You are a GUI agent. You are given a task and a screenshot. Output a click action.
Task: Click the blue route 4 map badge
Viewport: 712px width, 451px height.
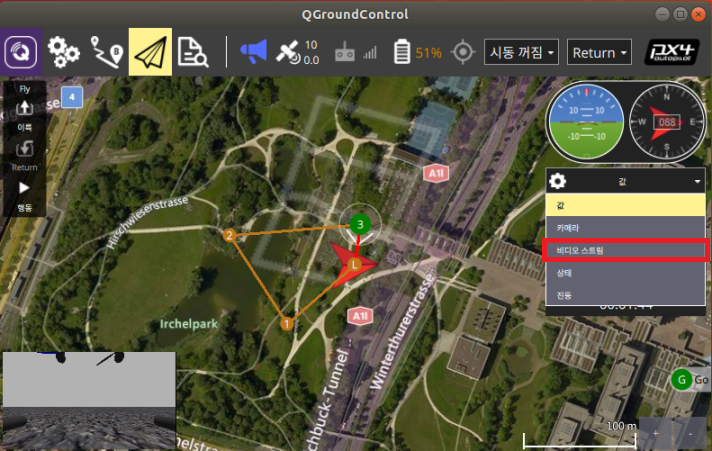[x=72, y=97]
